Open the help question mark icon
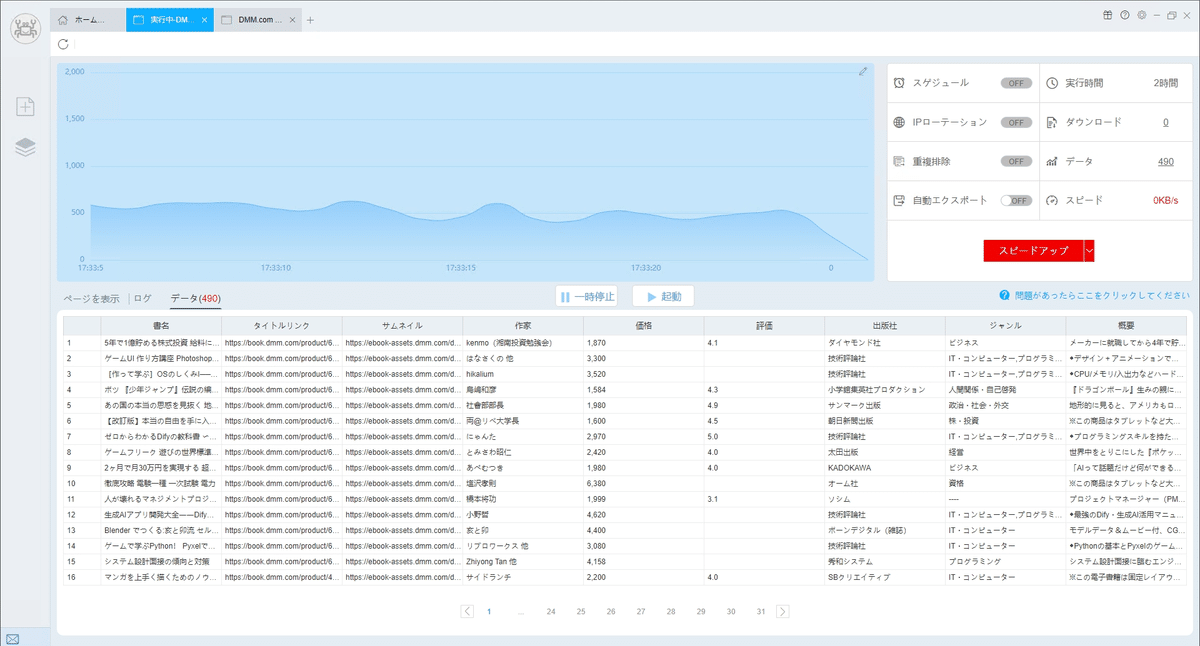This screenshot has width=1200, height=646. pyautogui.click(x=1125, y=15)
